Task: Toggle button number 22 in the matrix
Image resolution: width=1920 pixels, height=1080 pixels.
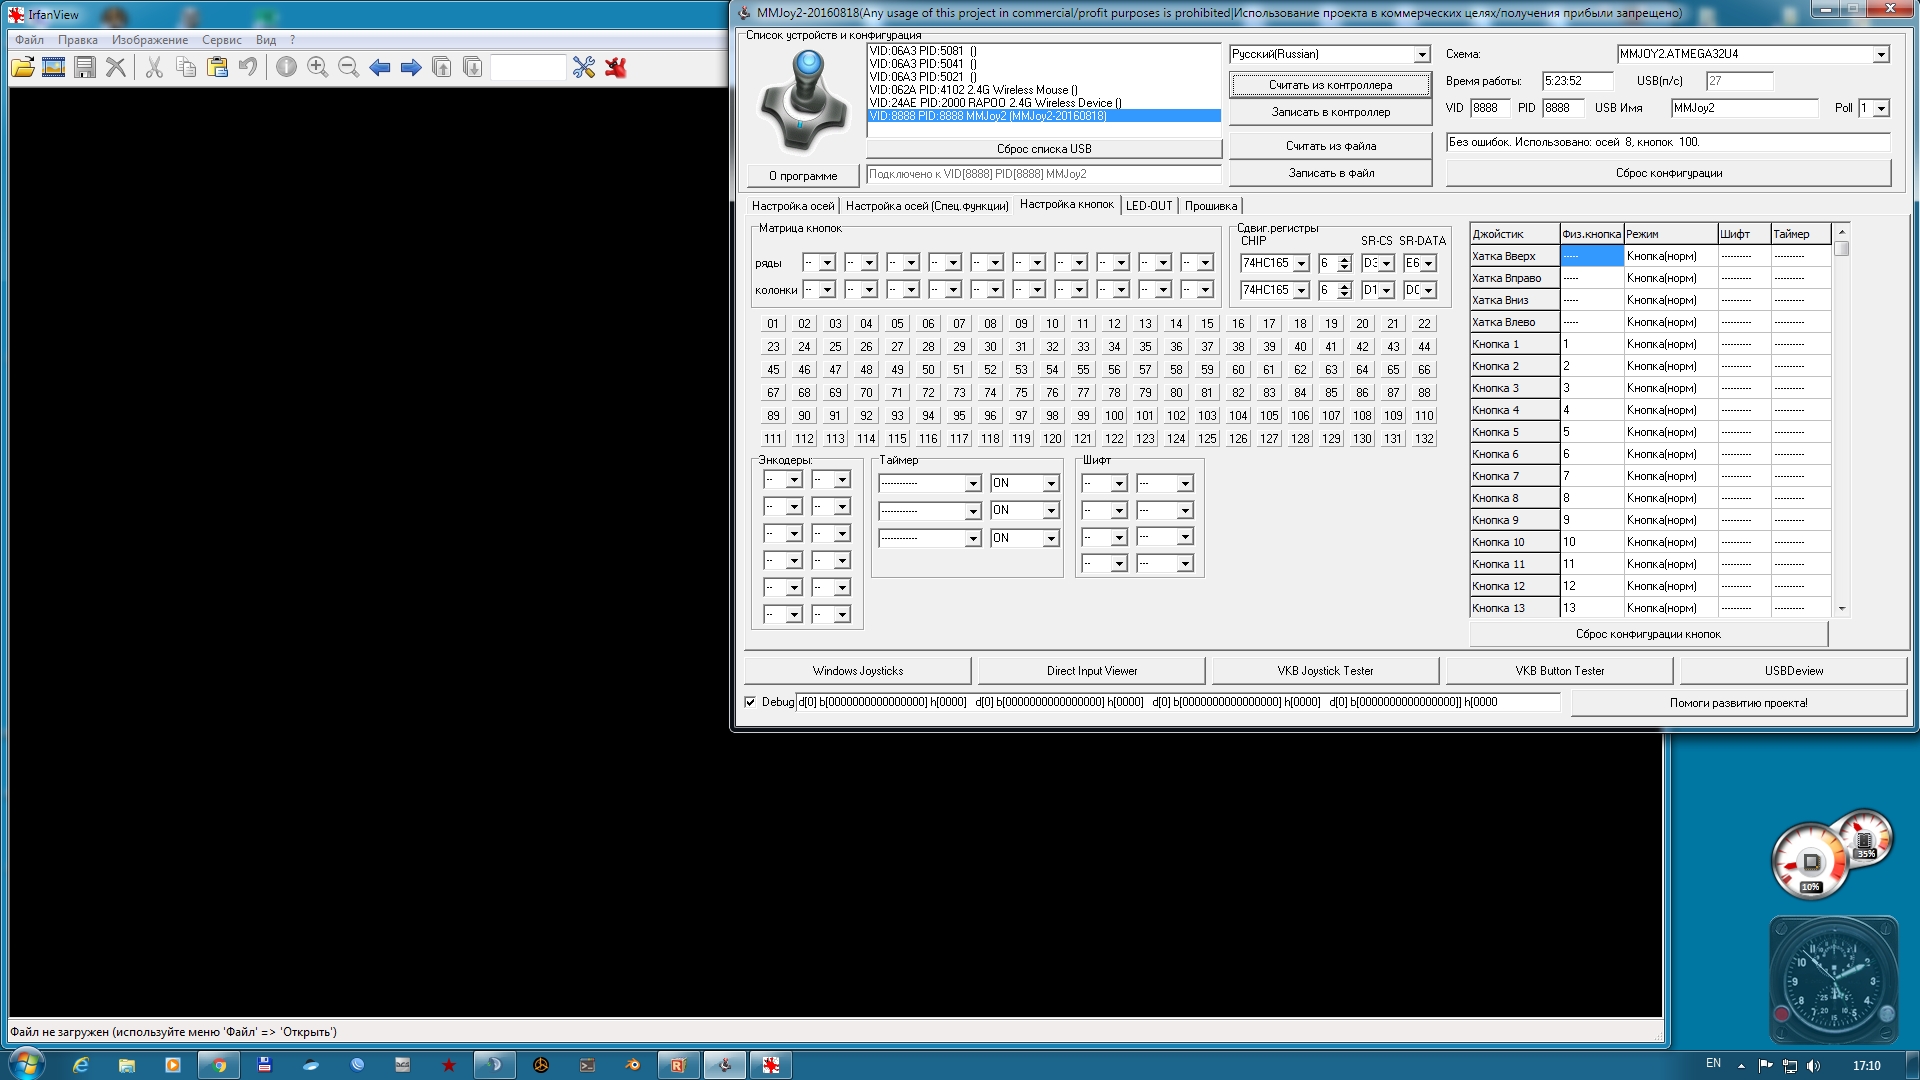Action: click(1424, 324)
